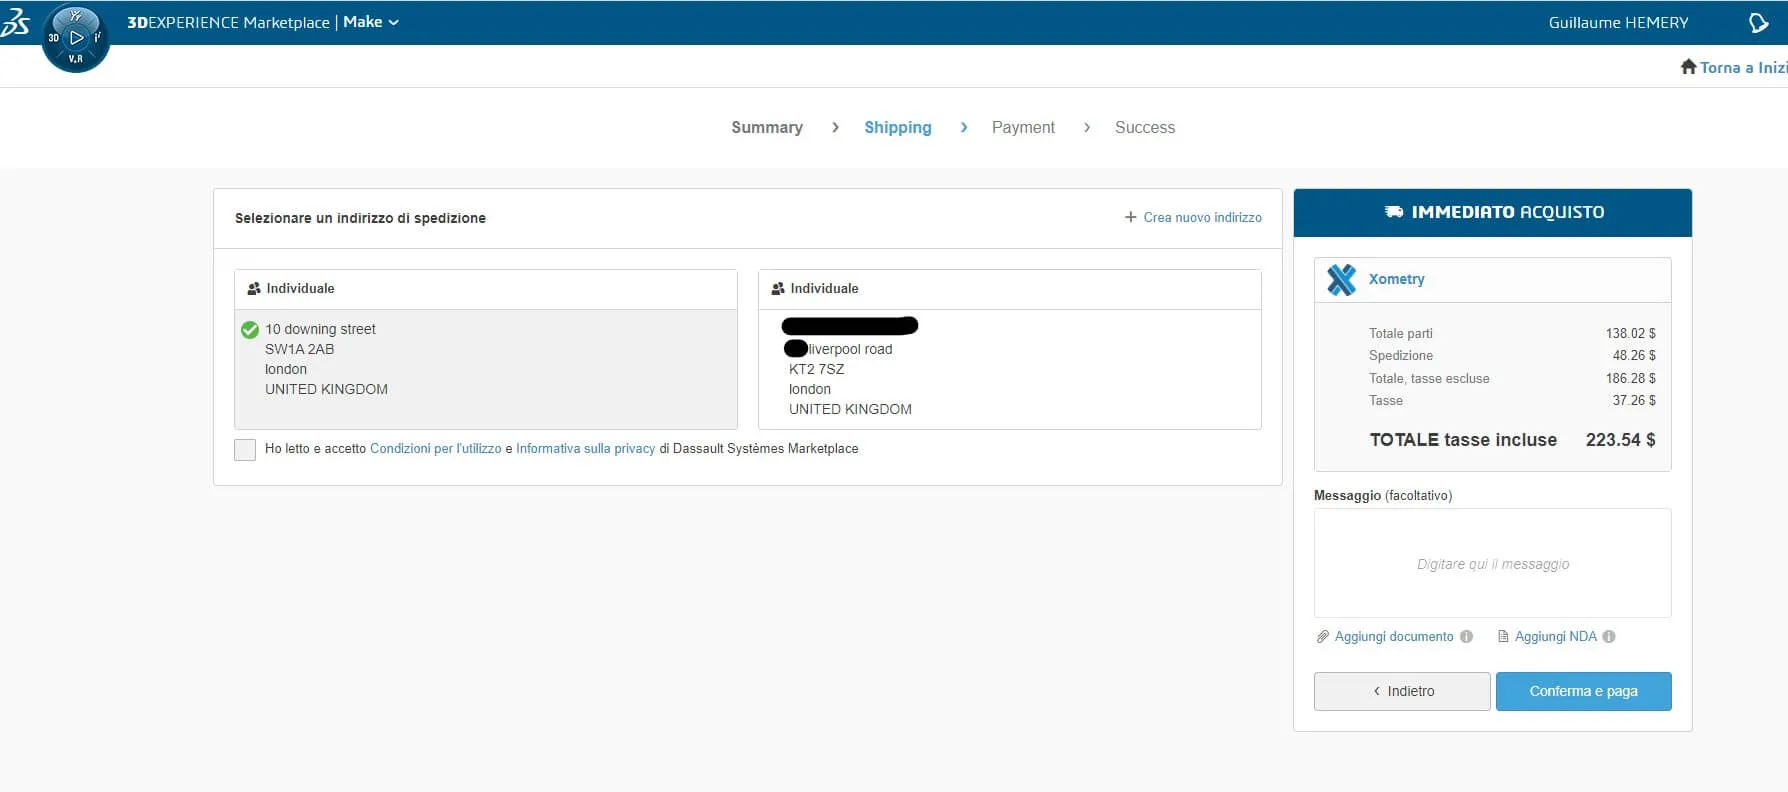Click the Indietro back button

tap(1401, 691)
